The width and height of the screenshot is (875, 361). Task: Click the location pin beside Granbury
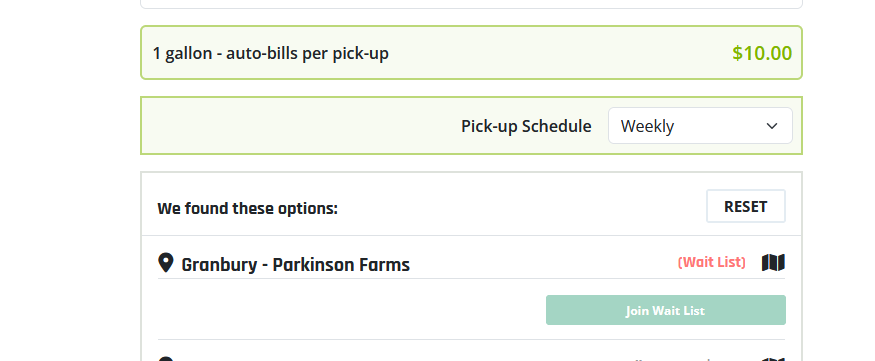click(166, 262)
